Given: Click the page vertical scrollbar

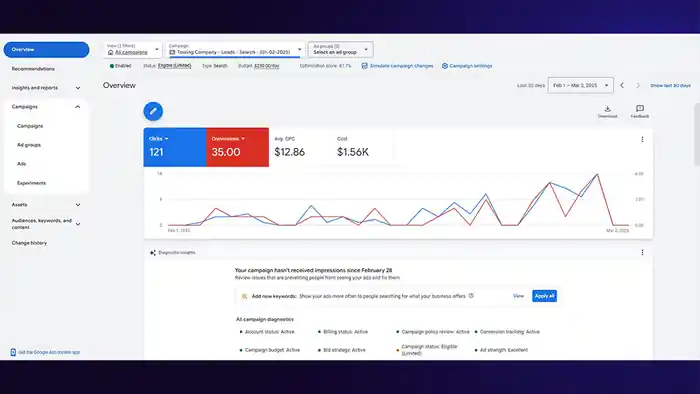Looking at the screenshot, I should click(697, 134).
